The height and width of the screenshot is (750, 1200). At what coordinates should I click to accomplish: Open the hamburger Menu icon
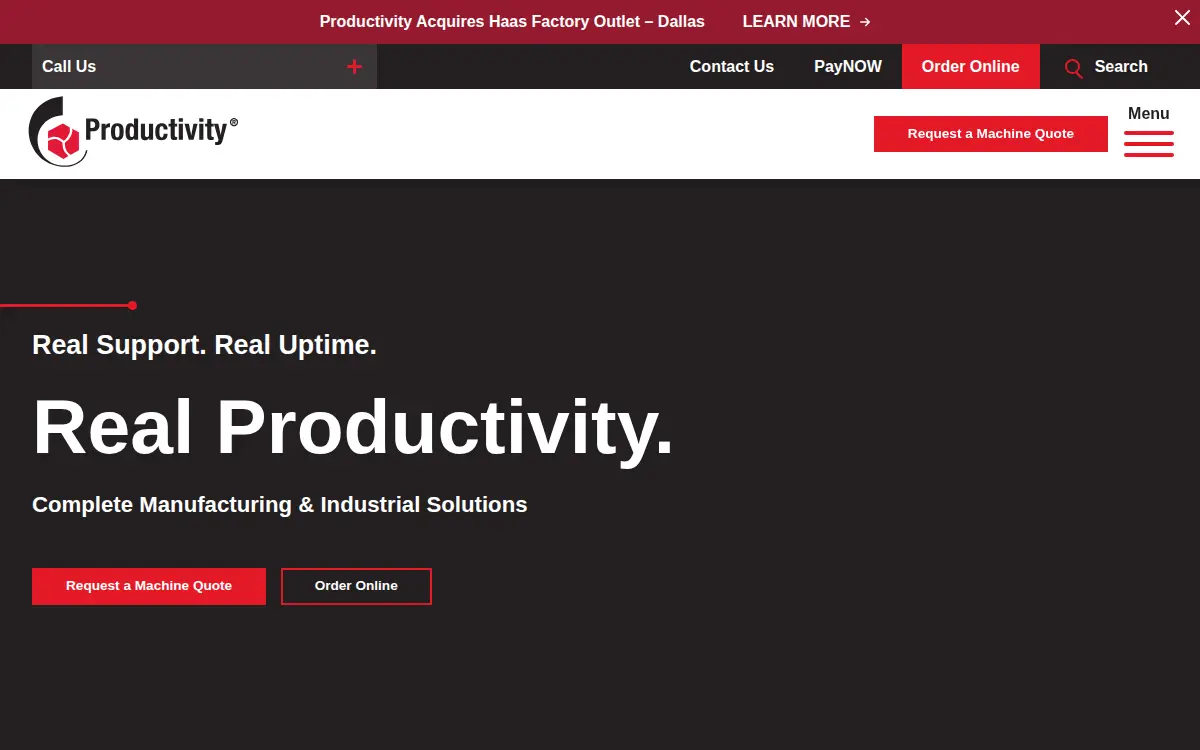1149,144
